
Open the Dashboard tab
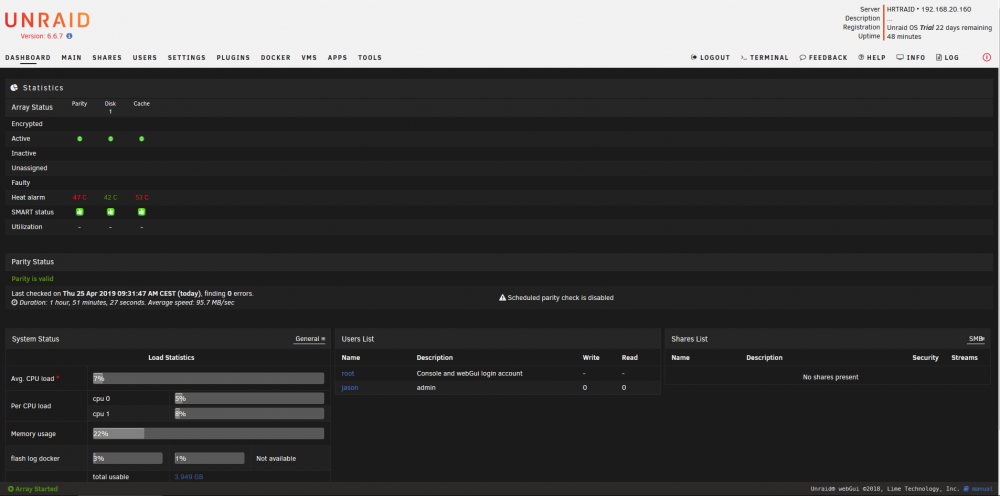pyautogui.click(x=28, y=57)
